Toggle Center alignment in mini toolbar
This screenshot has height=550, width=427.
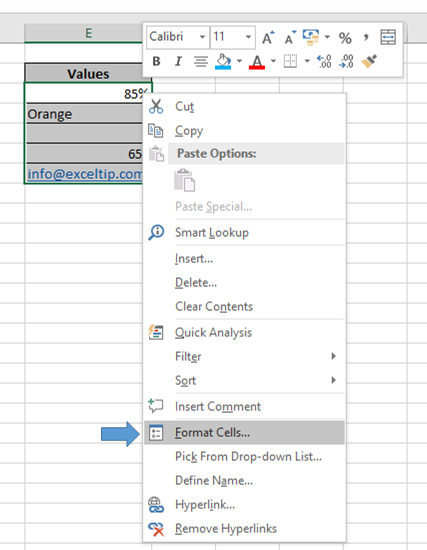pos(201,61)
